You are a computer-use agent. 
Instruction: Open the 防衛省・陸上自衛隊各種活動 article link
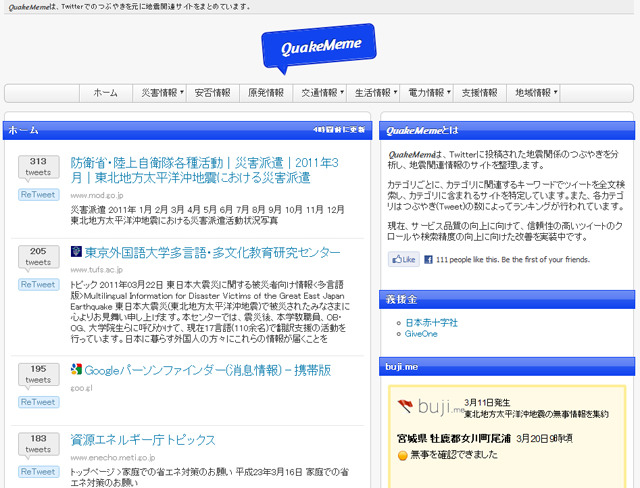[204, 170]
